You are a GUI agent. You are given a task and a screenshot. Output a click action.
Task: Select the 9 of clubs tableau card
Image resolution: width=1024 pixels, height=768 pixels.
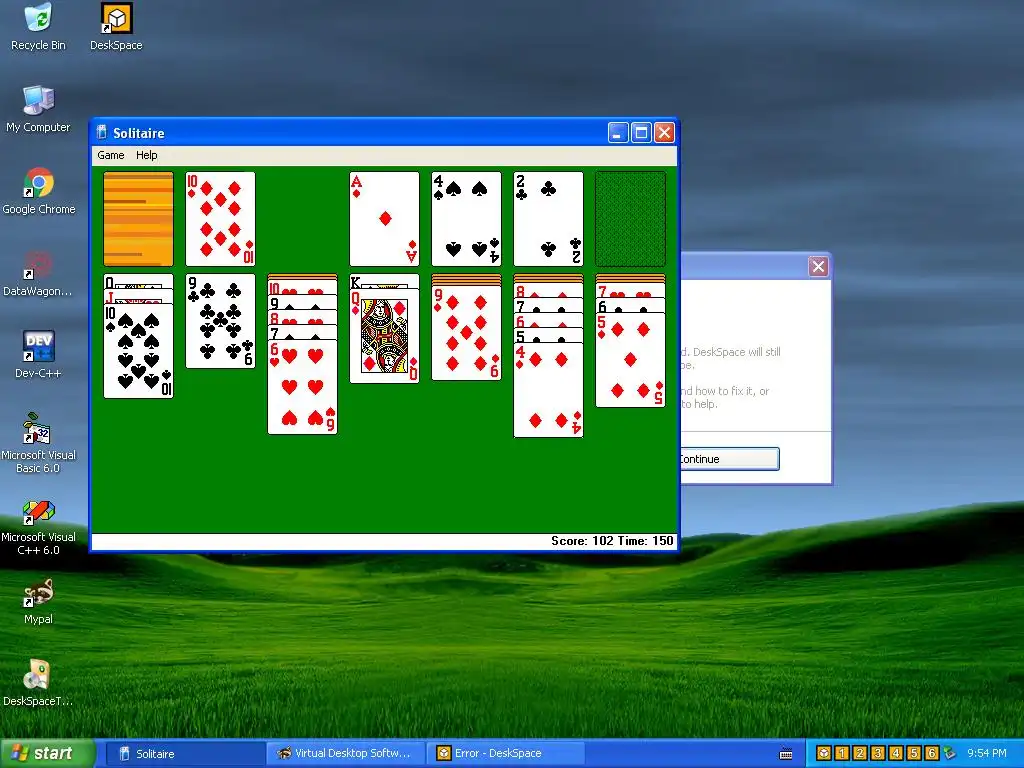click(220, 321)
